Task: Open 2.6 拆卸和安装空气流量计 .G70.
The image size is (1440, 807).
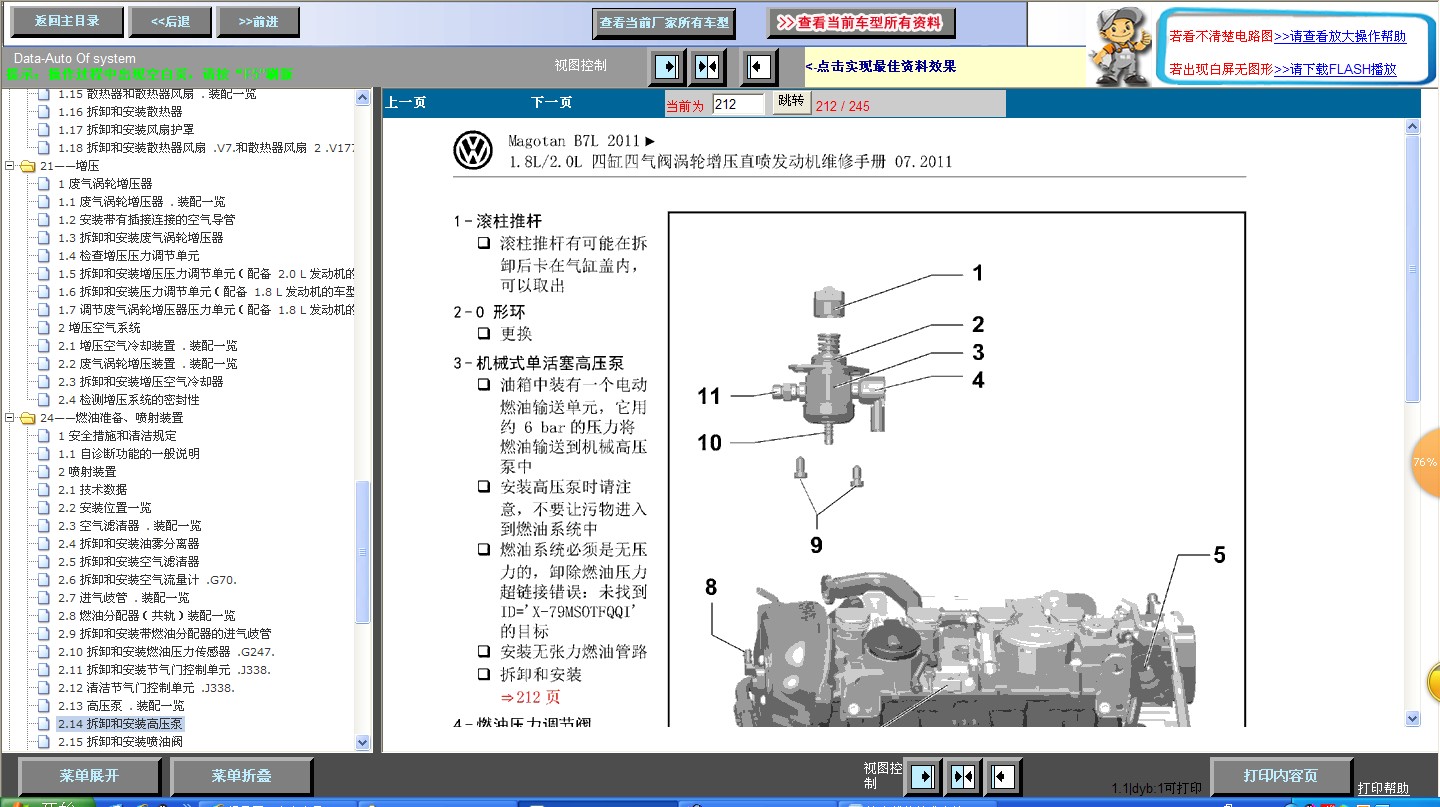Action: click(147, 580)
